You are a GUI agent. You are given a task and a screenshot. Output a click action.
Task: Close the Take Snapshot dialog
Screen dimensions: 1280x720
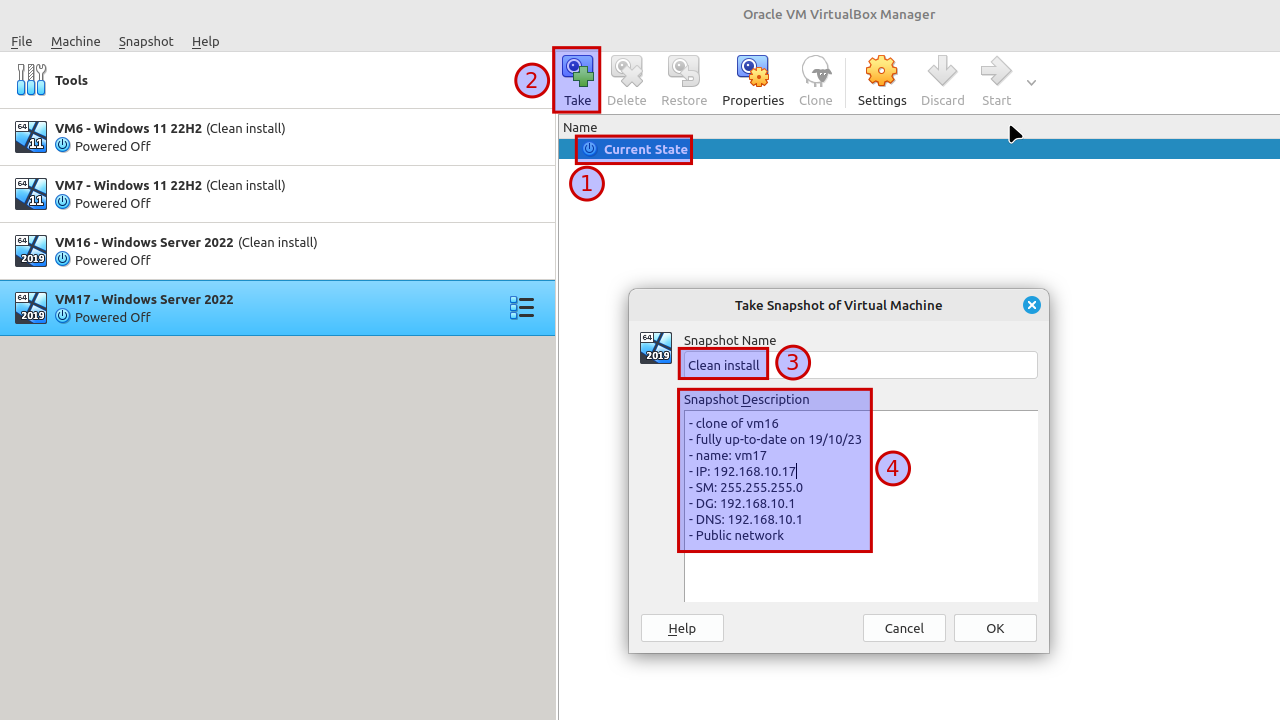click(1032, 305)
